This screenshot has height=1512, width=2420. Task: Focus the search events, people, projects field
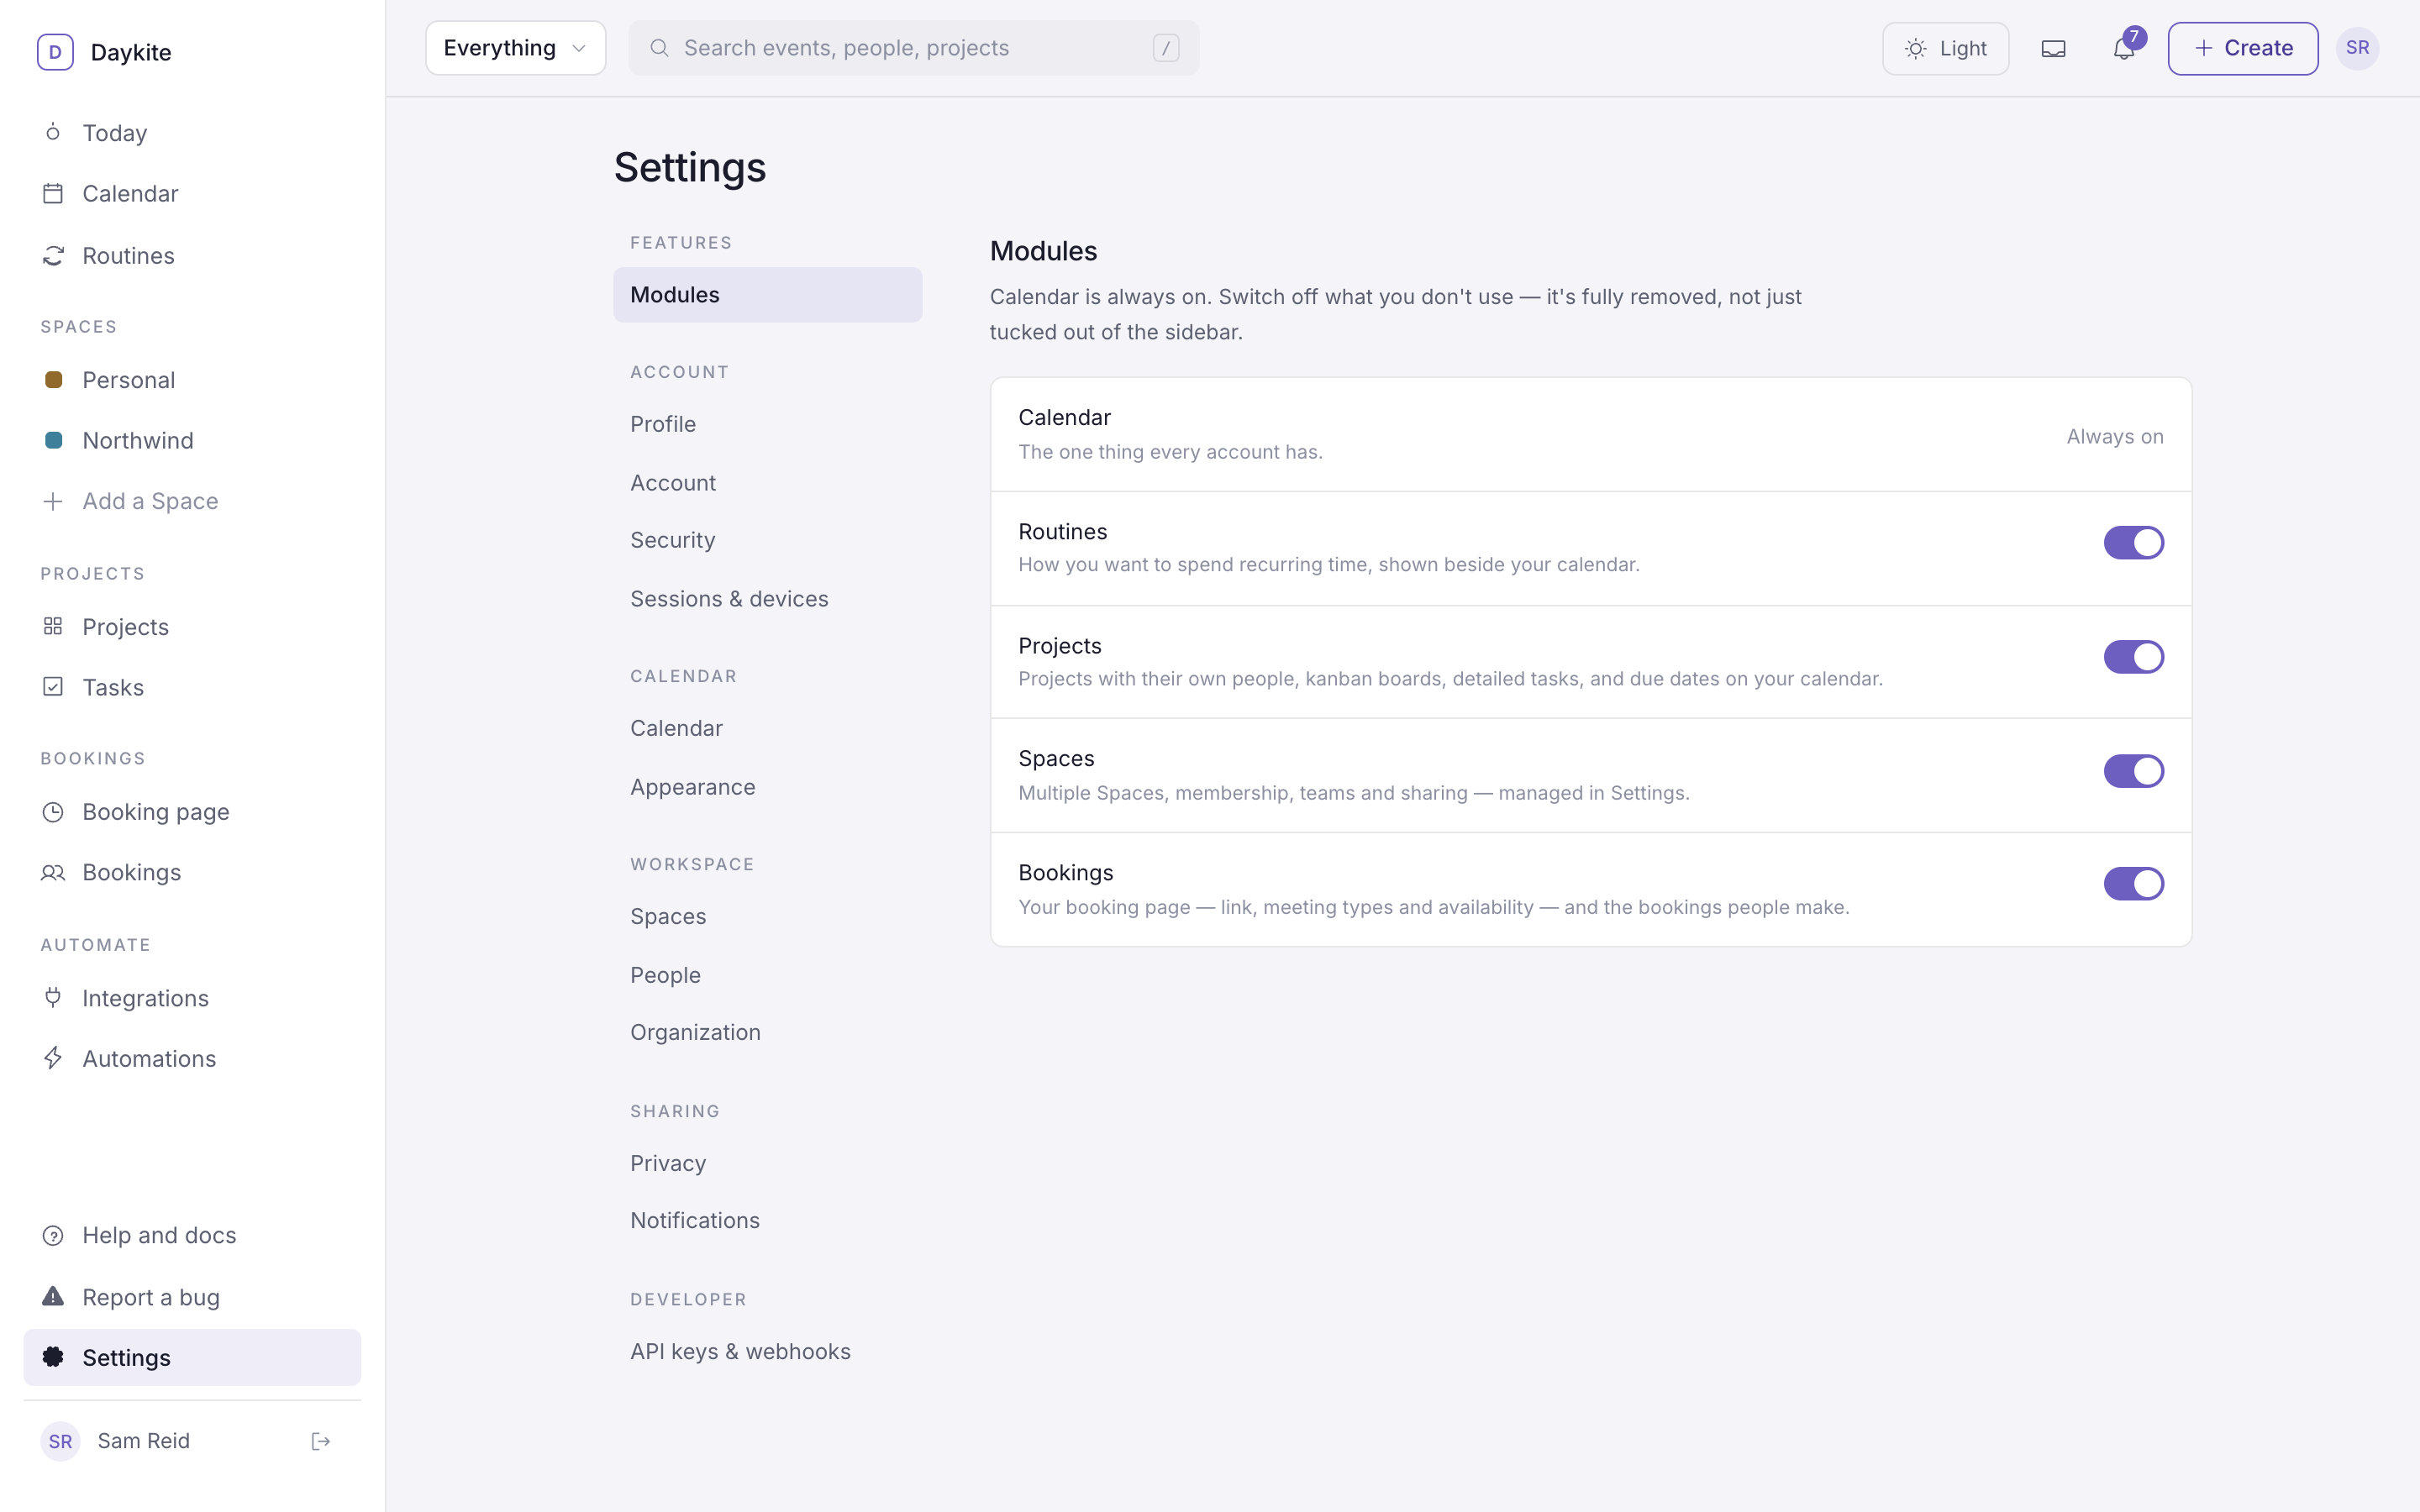coord(913,48)
